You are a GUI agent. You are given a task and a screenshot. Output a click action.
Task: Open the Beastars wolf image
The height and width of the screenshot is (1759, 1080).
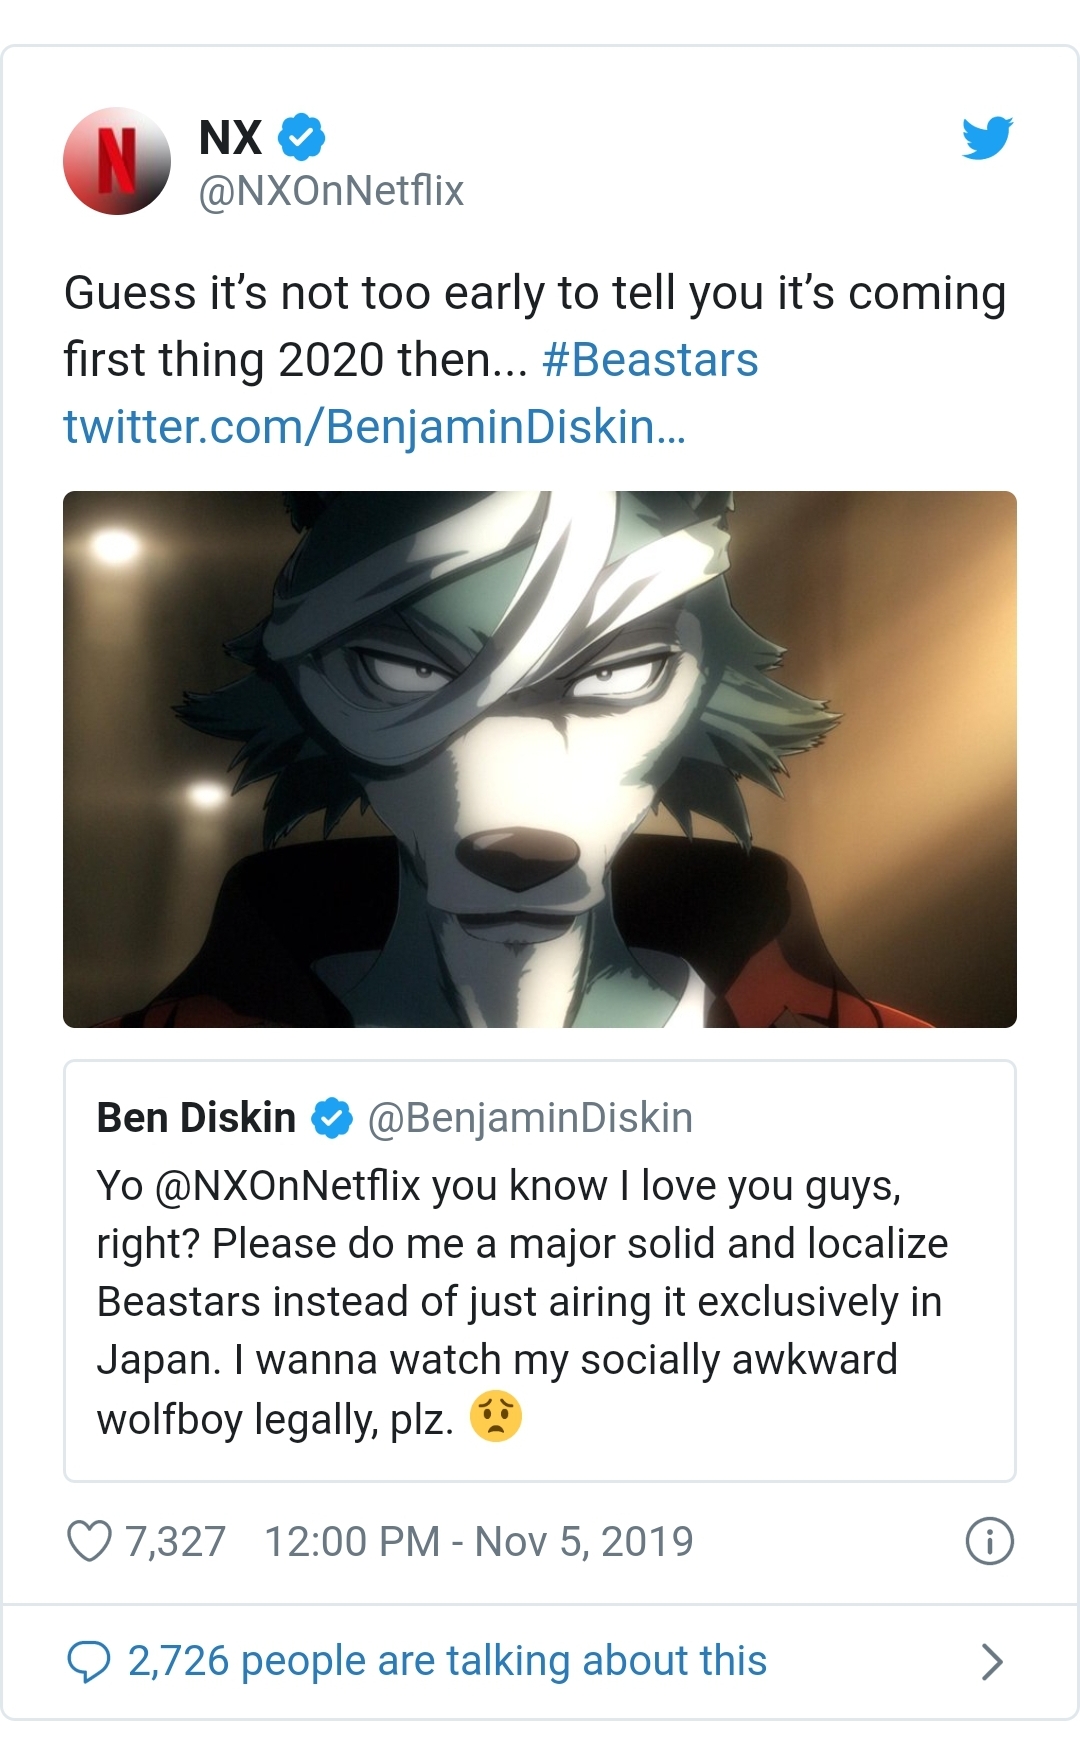(540, 759)
